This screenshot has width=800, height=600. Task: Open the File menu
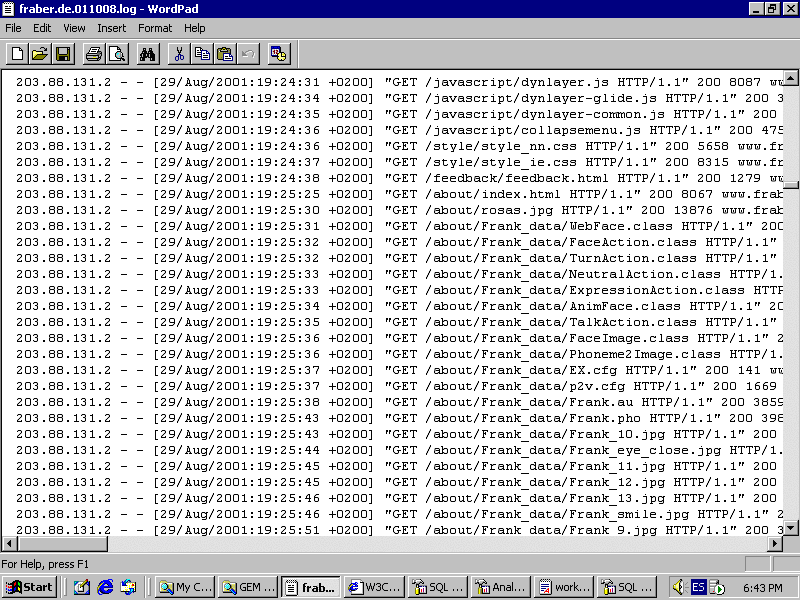pos(13,28)
